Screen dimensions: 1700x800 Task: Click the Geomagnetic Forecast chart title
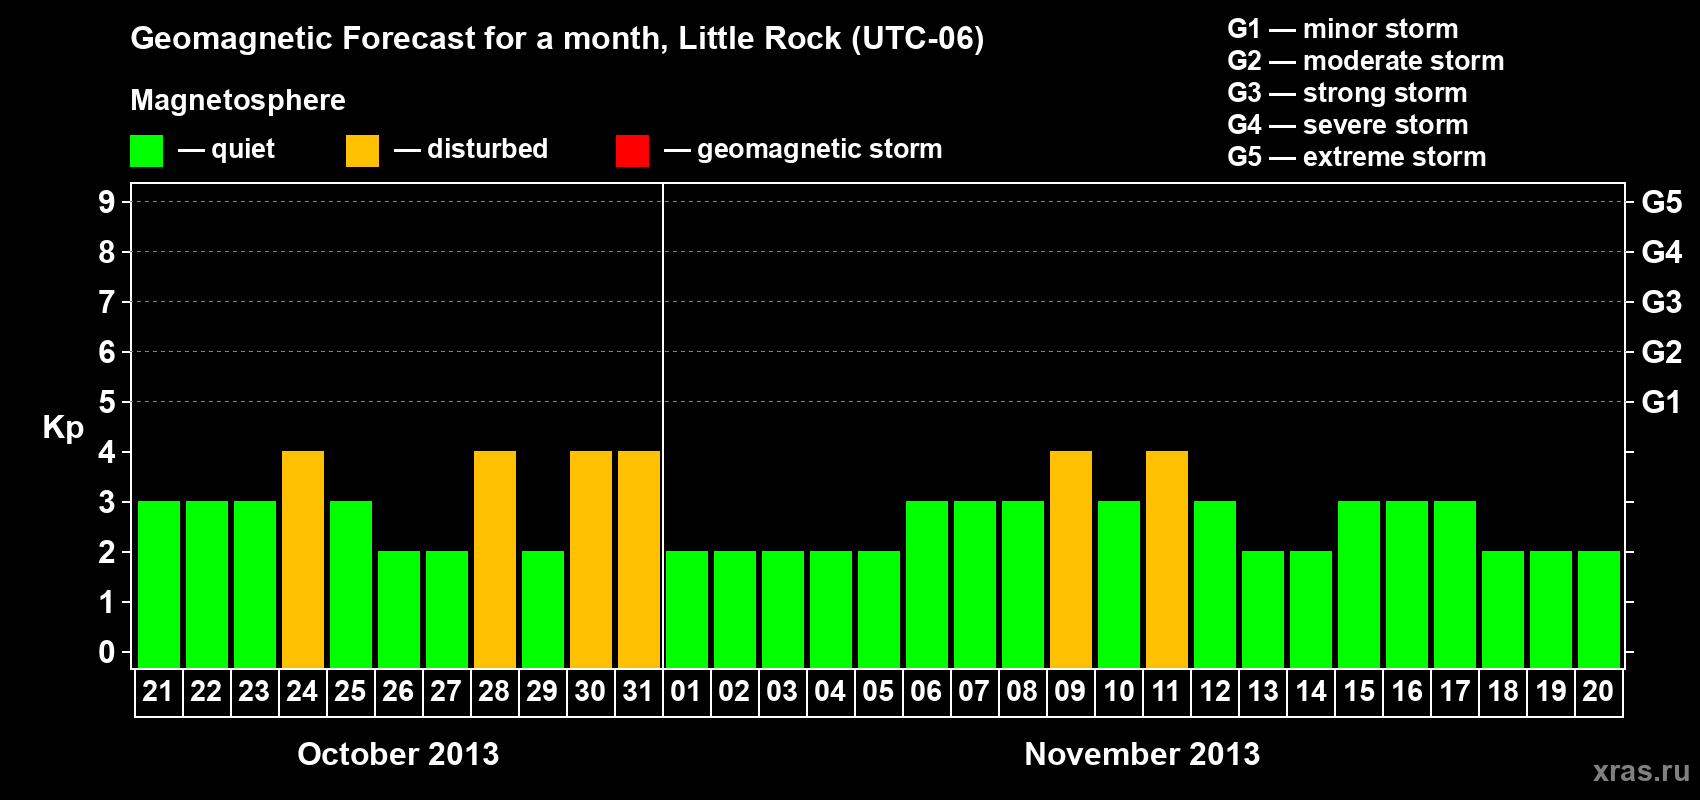click(x=557, y=39)
